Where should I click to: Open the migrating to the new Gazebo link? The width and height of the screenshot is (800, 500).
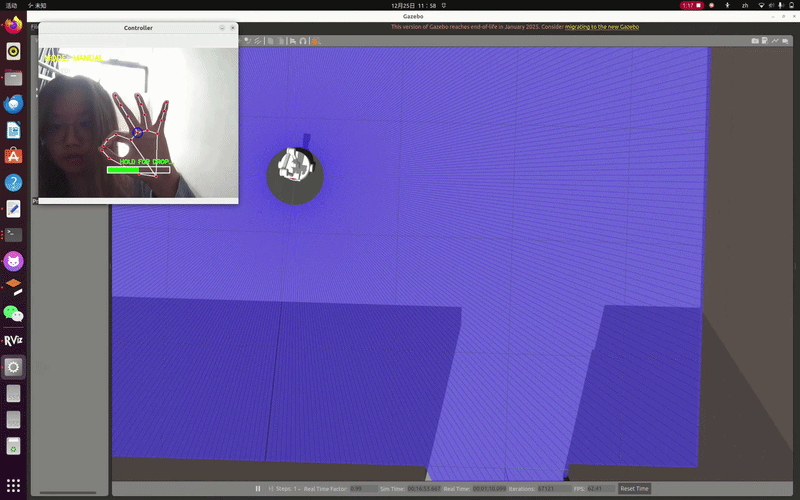pyautogui.click(x=602, y=27)
